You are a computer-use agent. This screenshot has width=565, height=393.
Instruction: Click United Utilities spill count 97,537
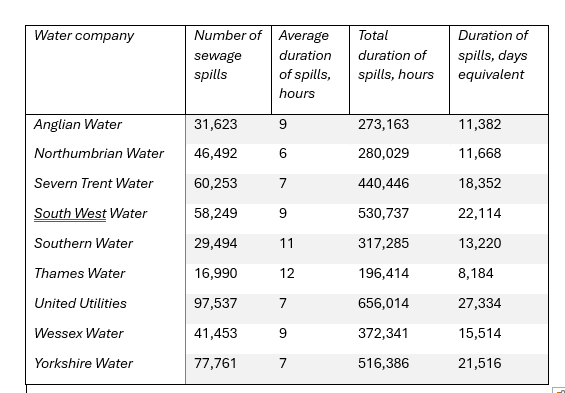(215, 303)
